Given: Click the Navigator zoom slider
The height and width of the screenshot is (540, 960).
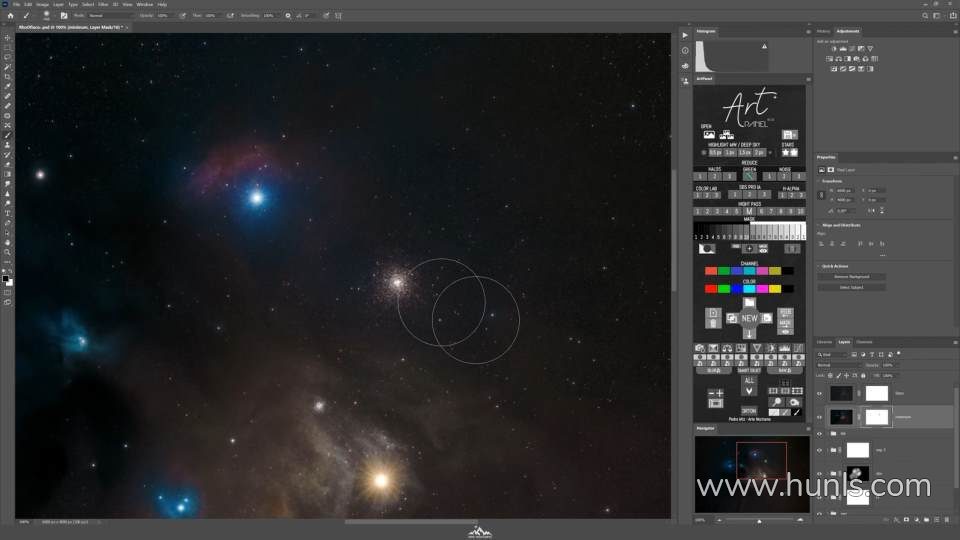Looking at the screenshot, I should click(x=759, y=520).
